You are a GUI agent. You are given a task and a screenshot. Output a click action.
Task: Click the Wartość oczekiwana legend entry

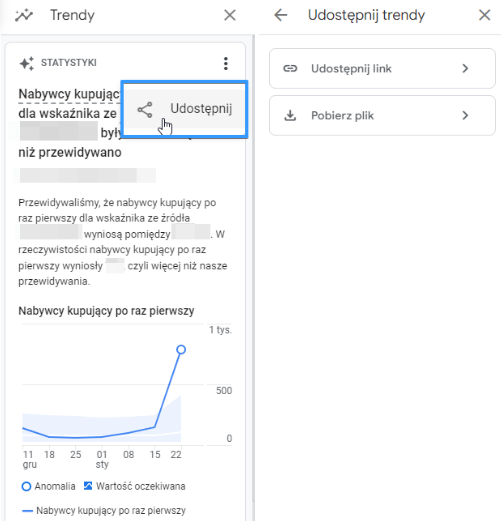coord(134,486)
